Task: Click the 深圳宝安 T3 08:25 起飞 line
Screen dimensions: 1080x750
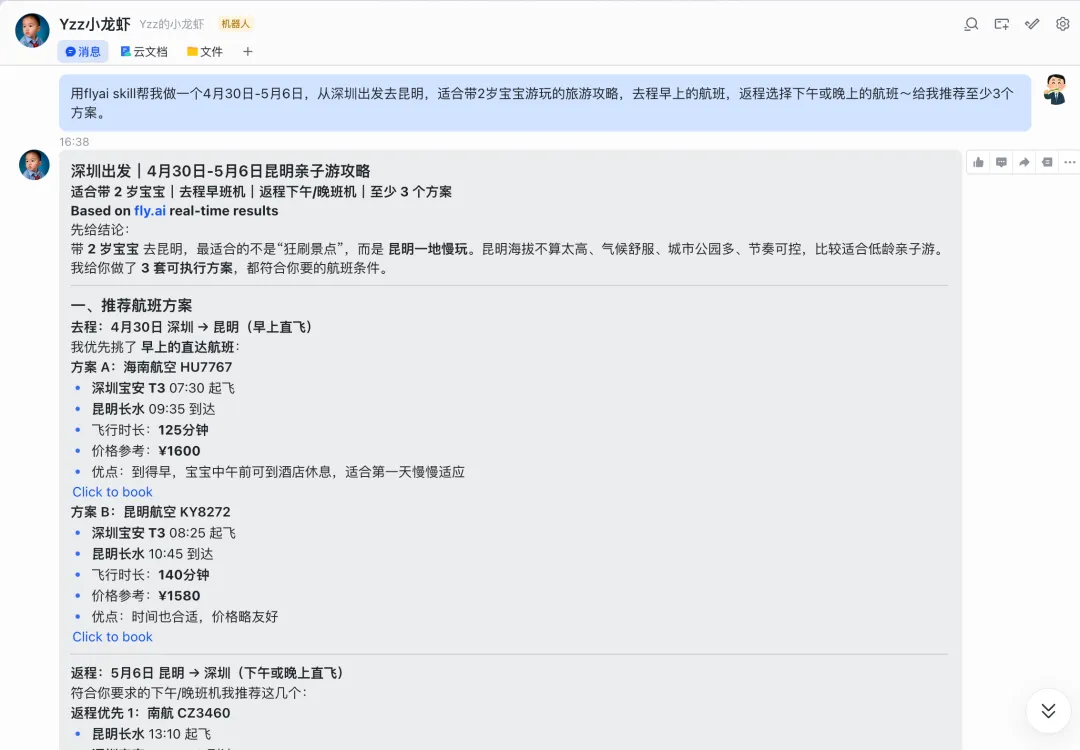Action: (x=164, y=532)
